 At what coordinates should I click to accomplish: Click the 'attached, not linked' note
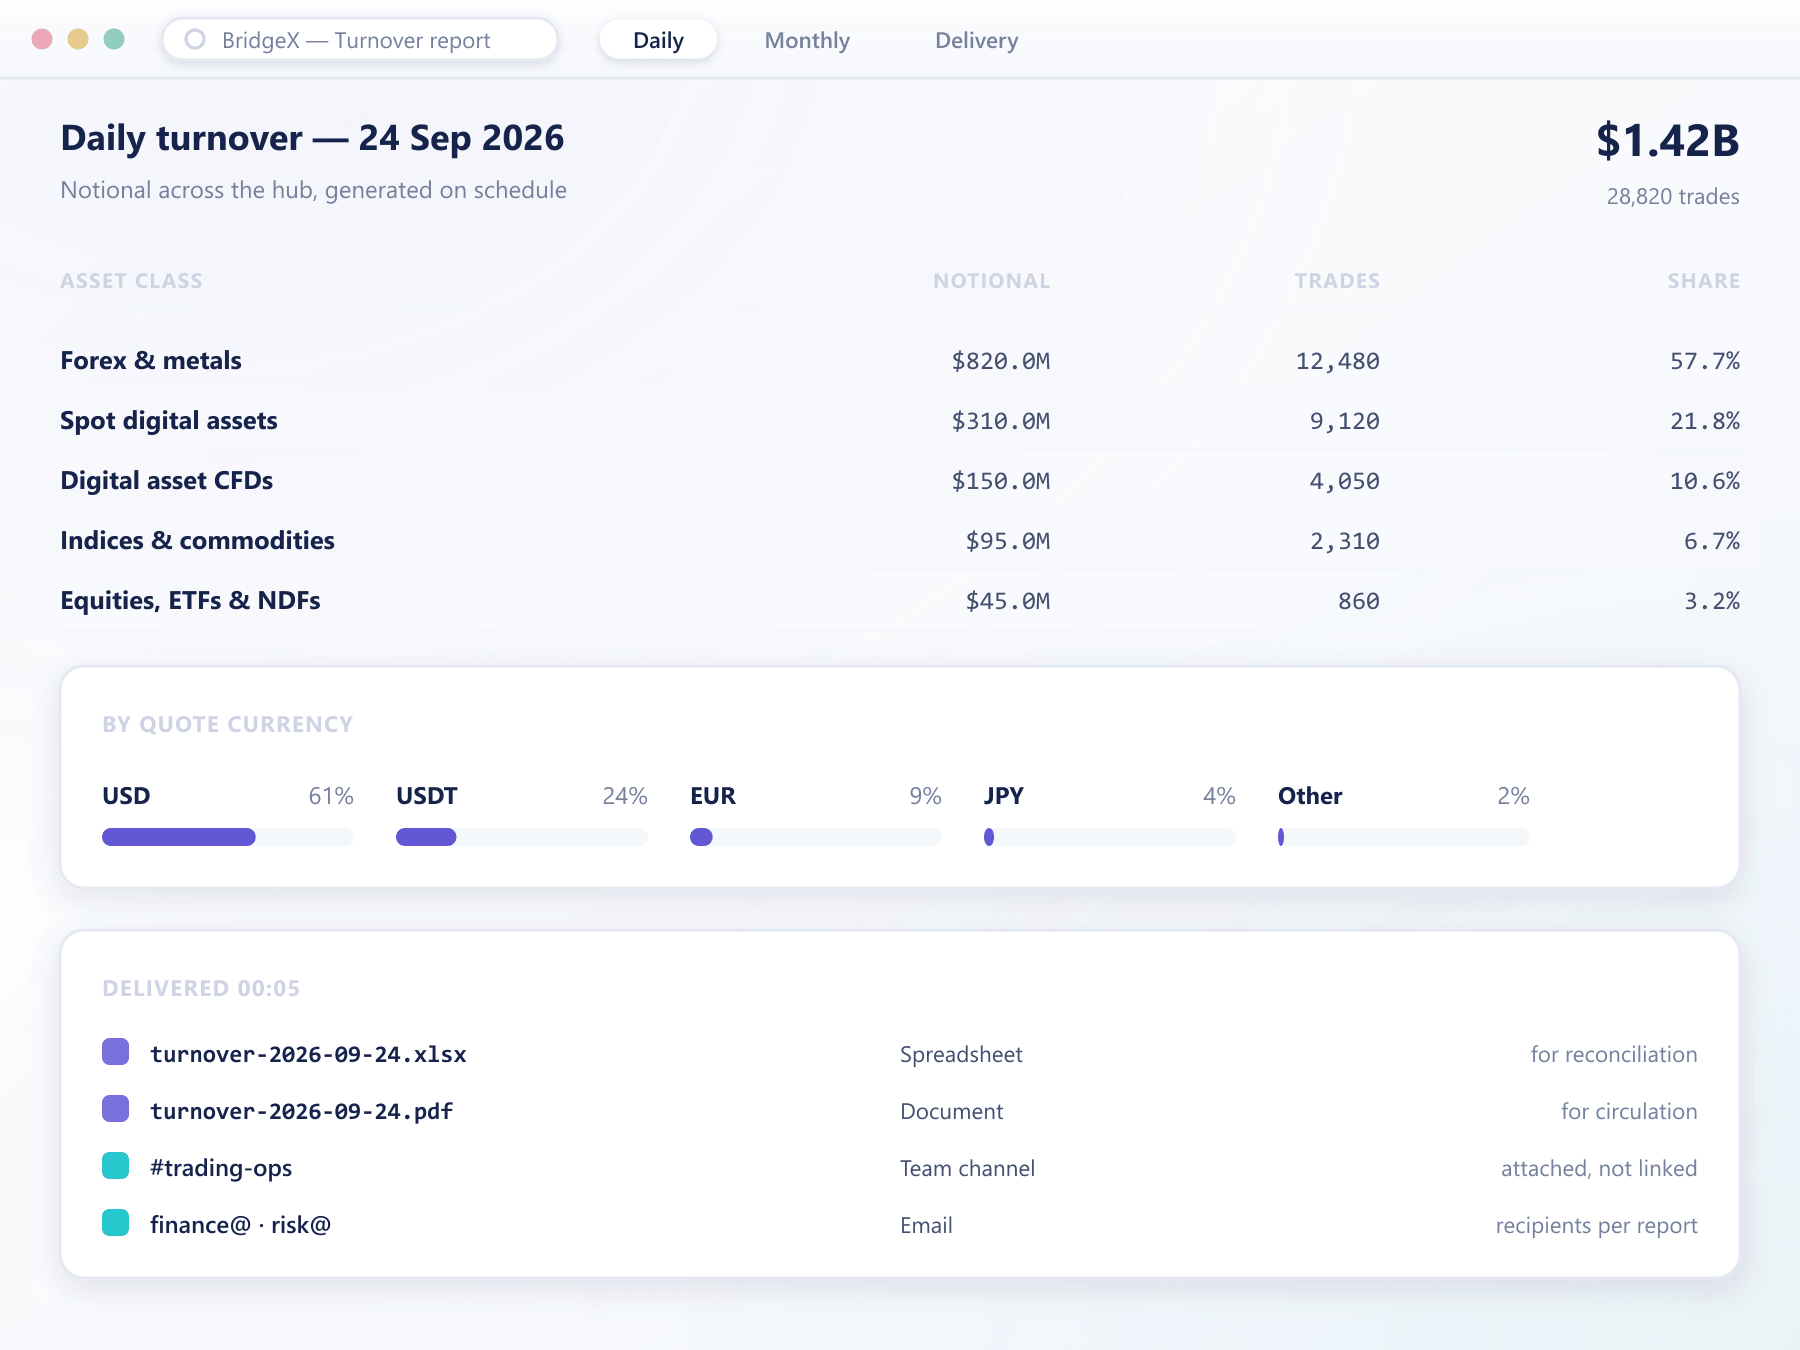pos(1599,1168)
